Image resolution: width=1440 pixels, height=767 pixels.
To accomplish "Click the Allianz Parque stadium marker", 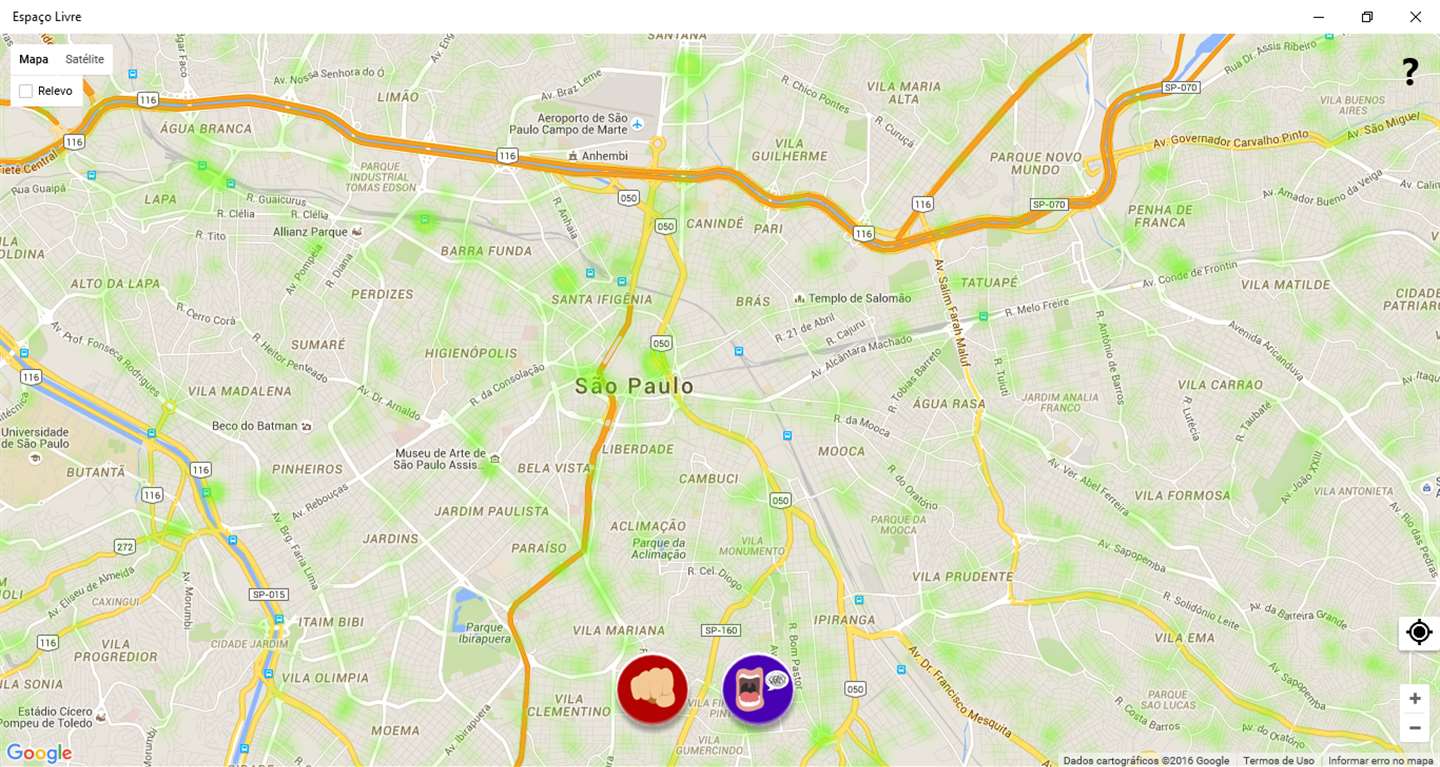I will coord(357,231).
